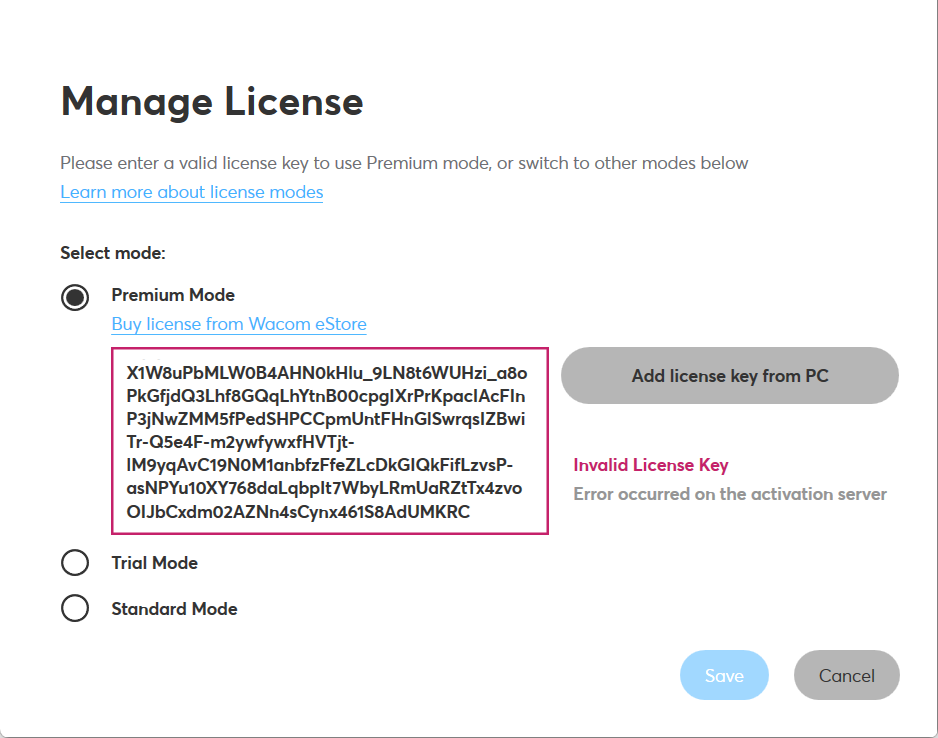The width and height of the screenshot is (938, 738).
Task: Select the Trial Mode radio button
Action: pyautogui.click(x=75, y=563)
